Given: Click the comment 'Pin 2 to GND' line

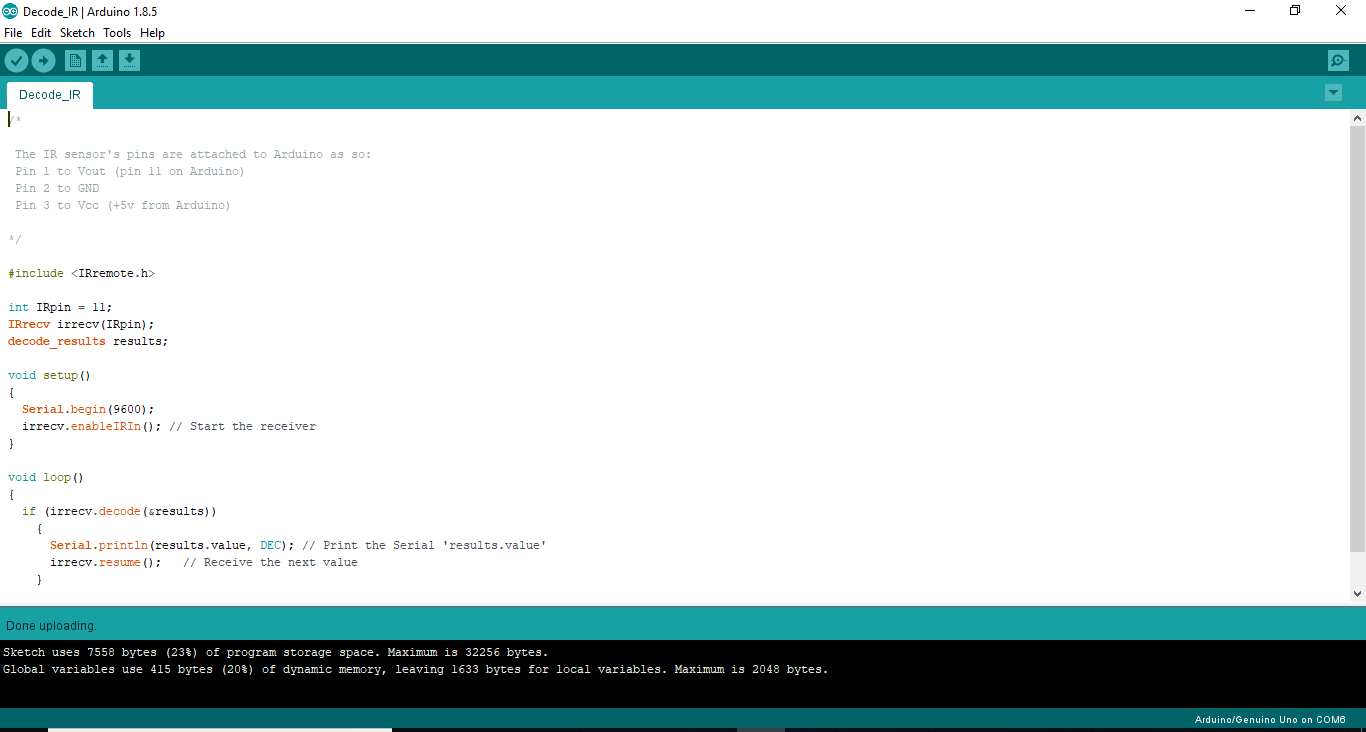Looking at the screenshot, I should (x=57, y=188).
